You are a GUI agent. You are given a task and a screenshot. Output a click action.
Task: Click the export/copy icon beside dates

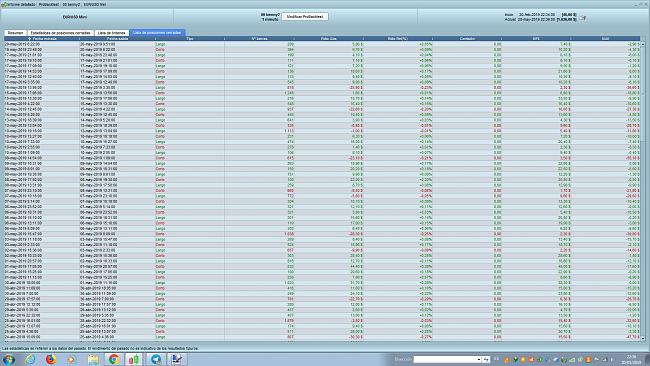[x=583, y=18]
